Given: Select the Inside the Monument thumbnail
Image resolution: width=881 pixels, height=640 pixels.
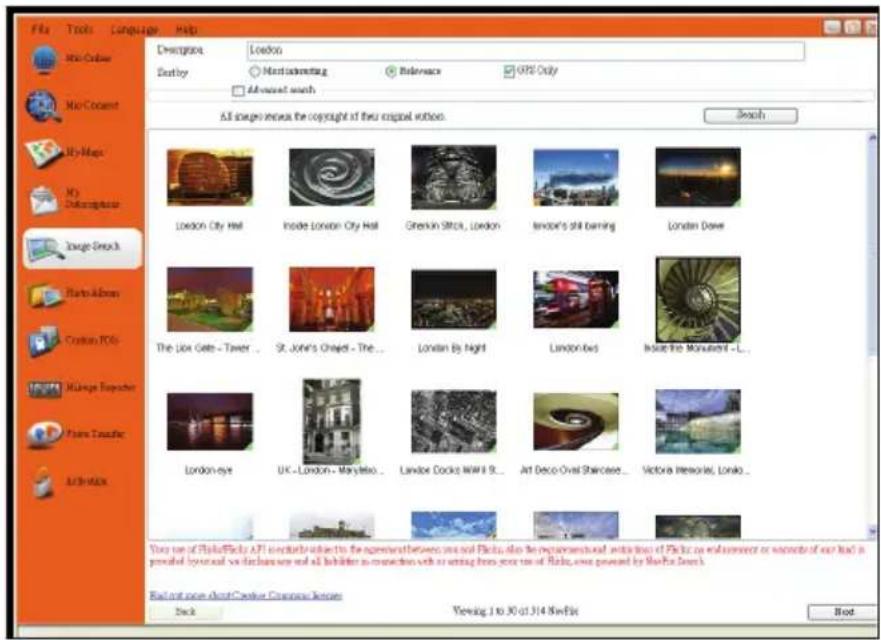Looking at the screenshot, I should coord(698,299).
